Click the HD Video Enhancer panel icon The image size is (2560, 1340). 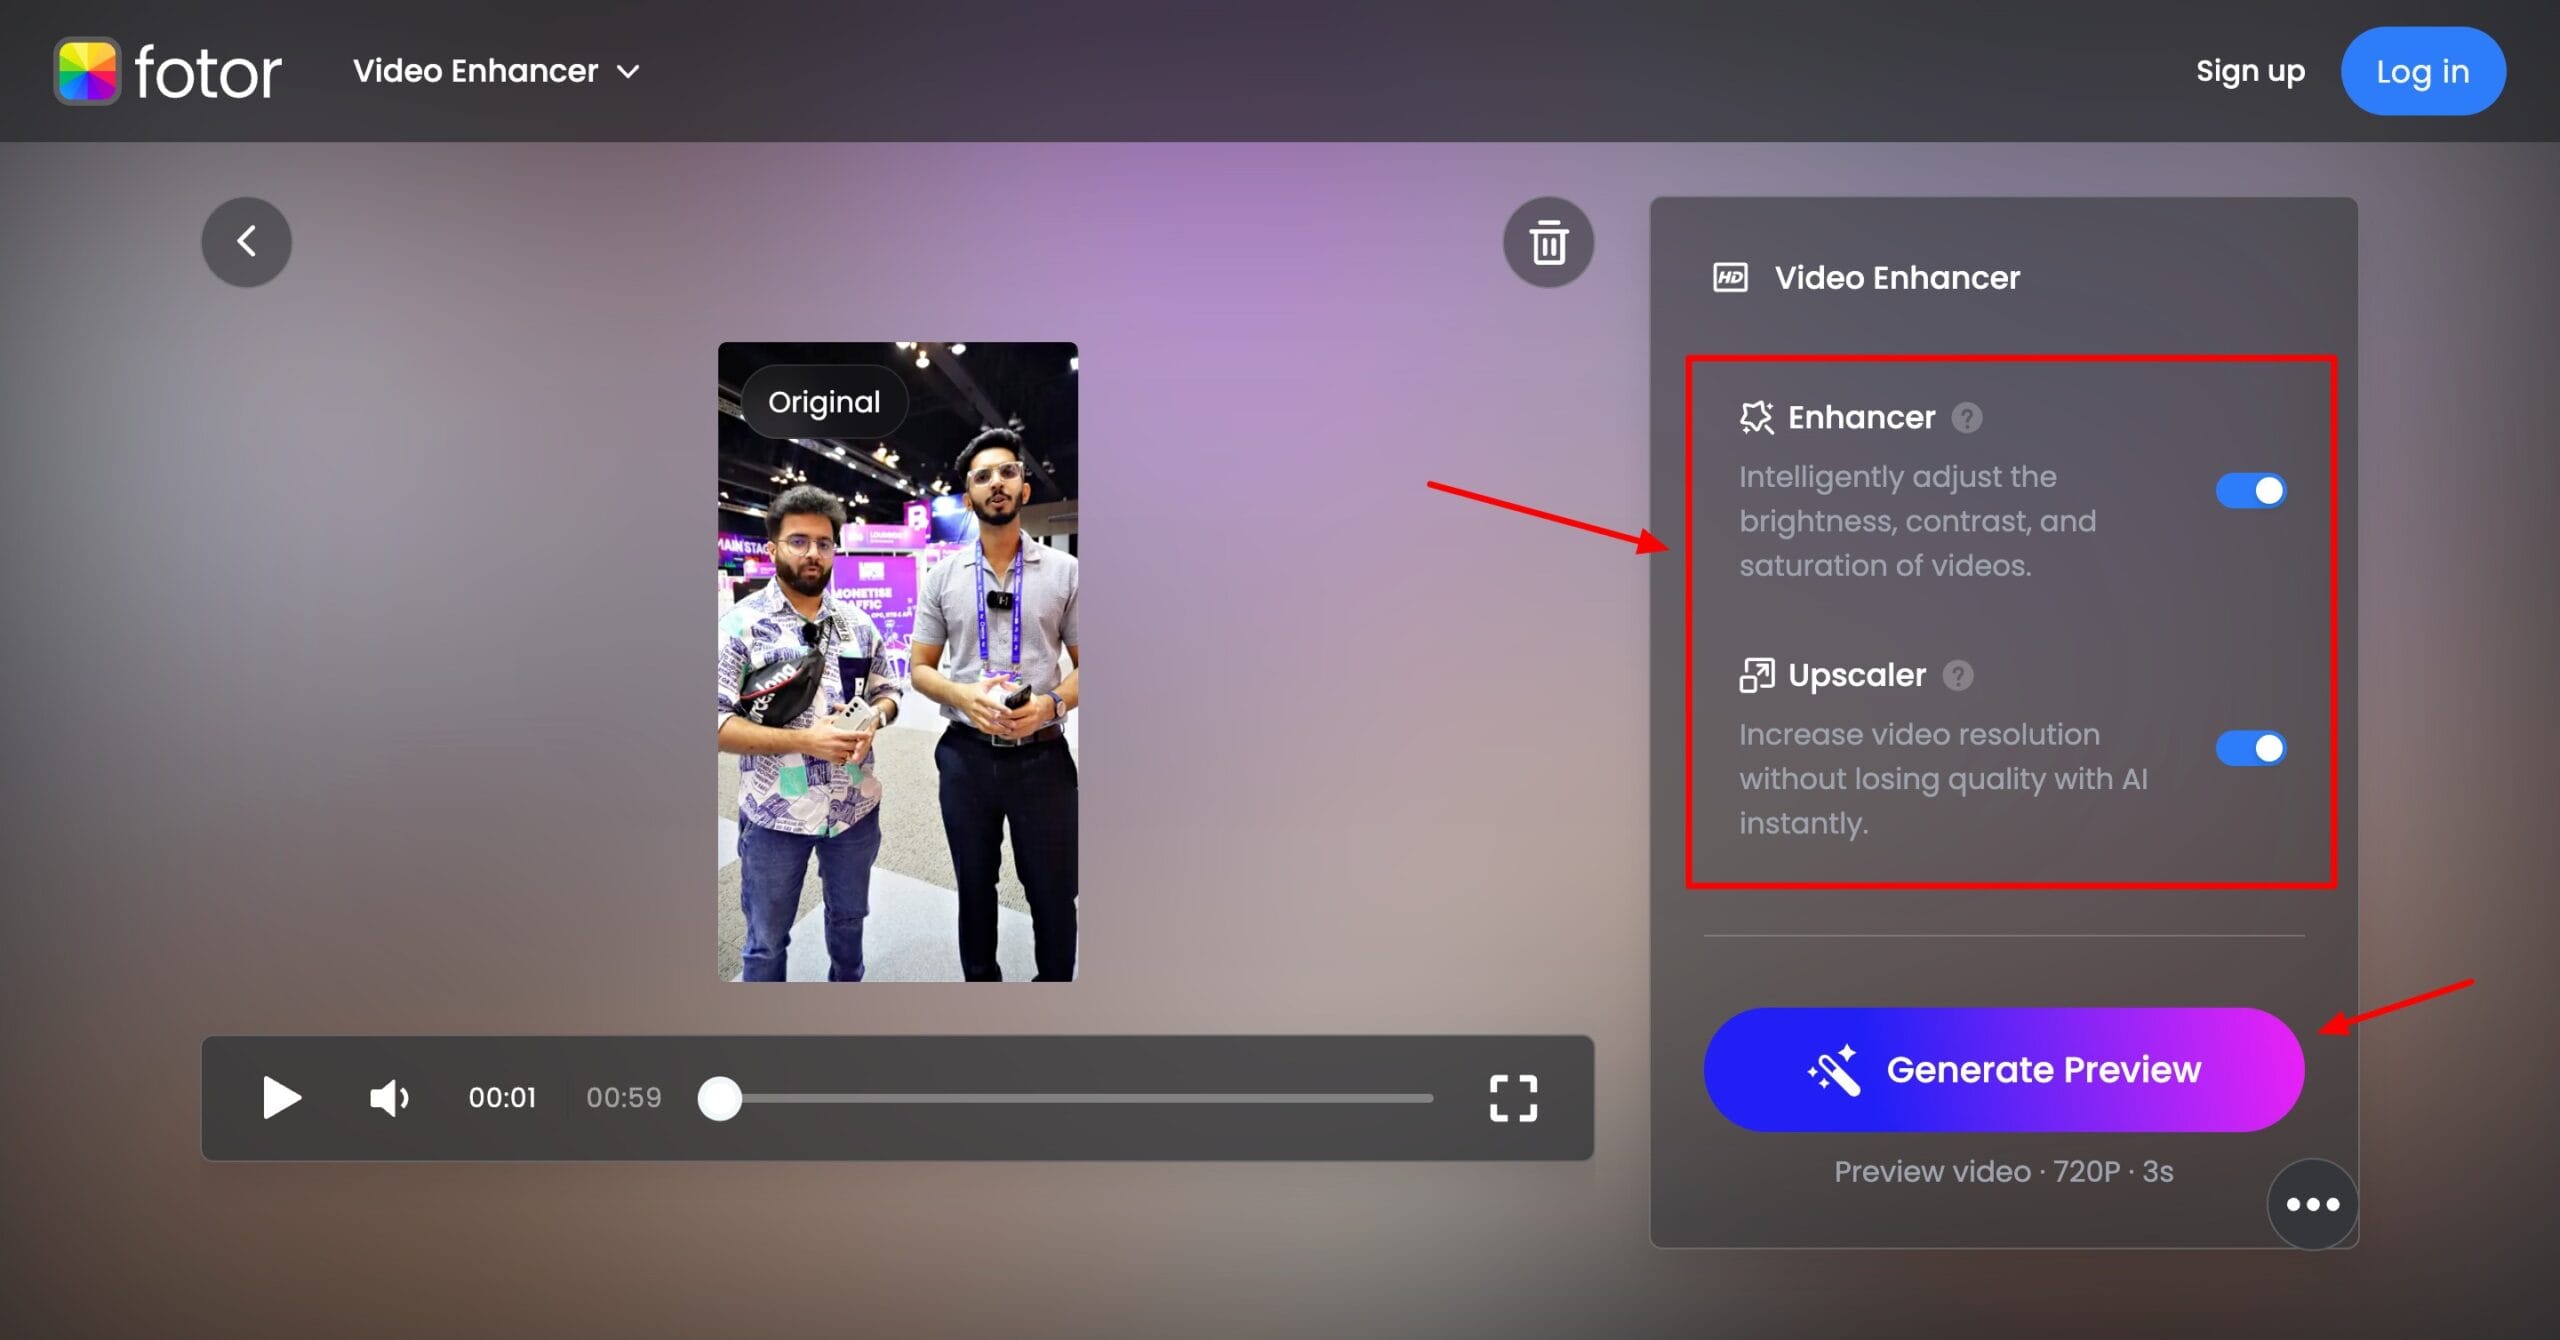pyautogui.click(x=1730, y=277)
